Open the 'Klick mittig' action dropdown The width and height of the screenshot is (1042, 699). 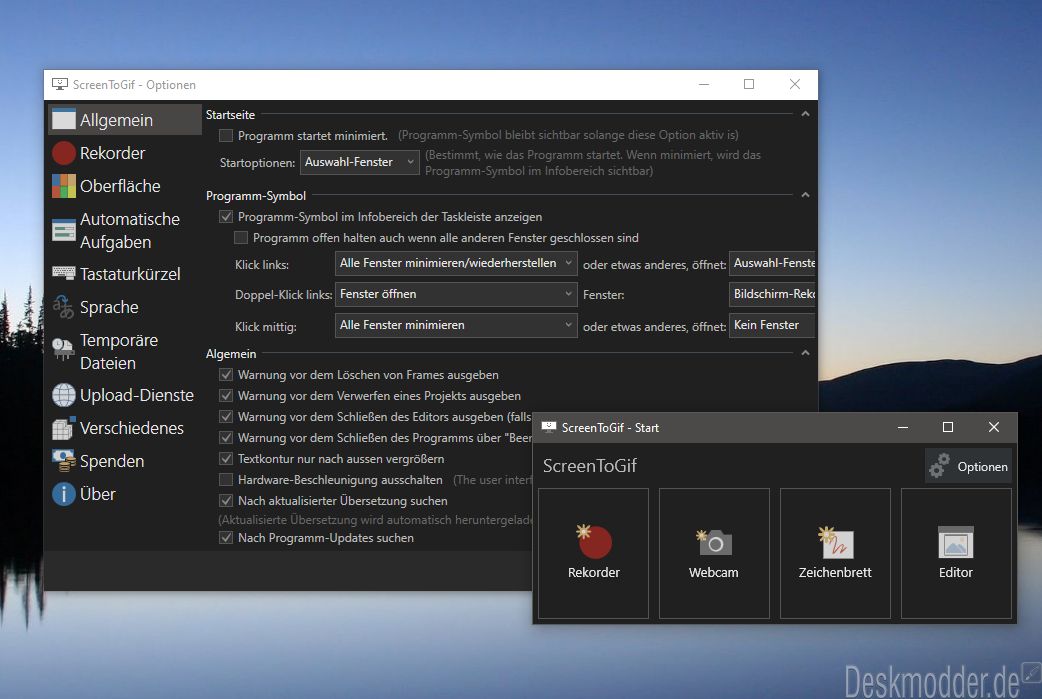click(x=456, y=326)
